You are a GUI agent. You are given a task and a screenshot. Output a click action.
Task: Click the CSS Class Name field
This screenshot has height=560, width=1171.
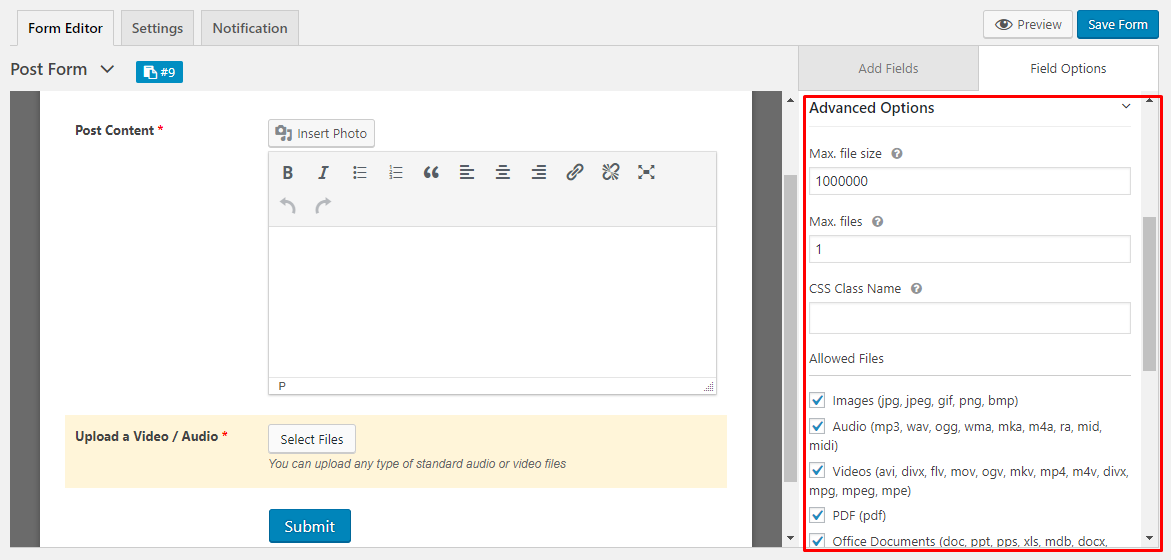[x=969, y=318]
